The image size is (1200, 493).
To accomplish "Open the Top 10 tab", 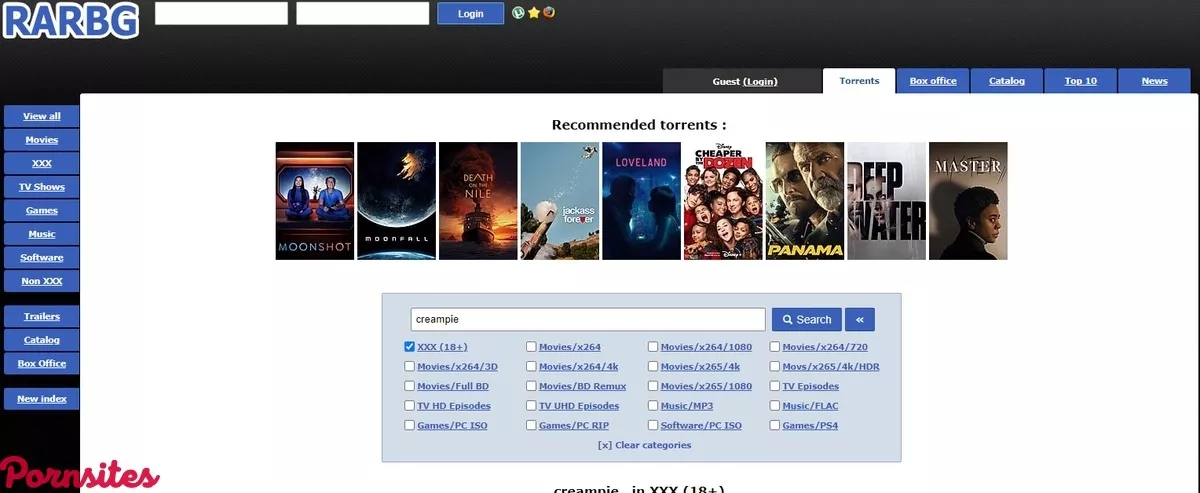I will coord(1080,81).
